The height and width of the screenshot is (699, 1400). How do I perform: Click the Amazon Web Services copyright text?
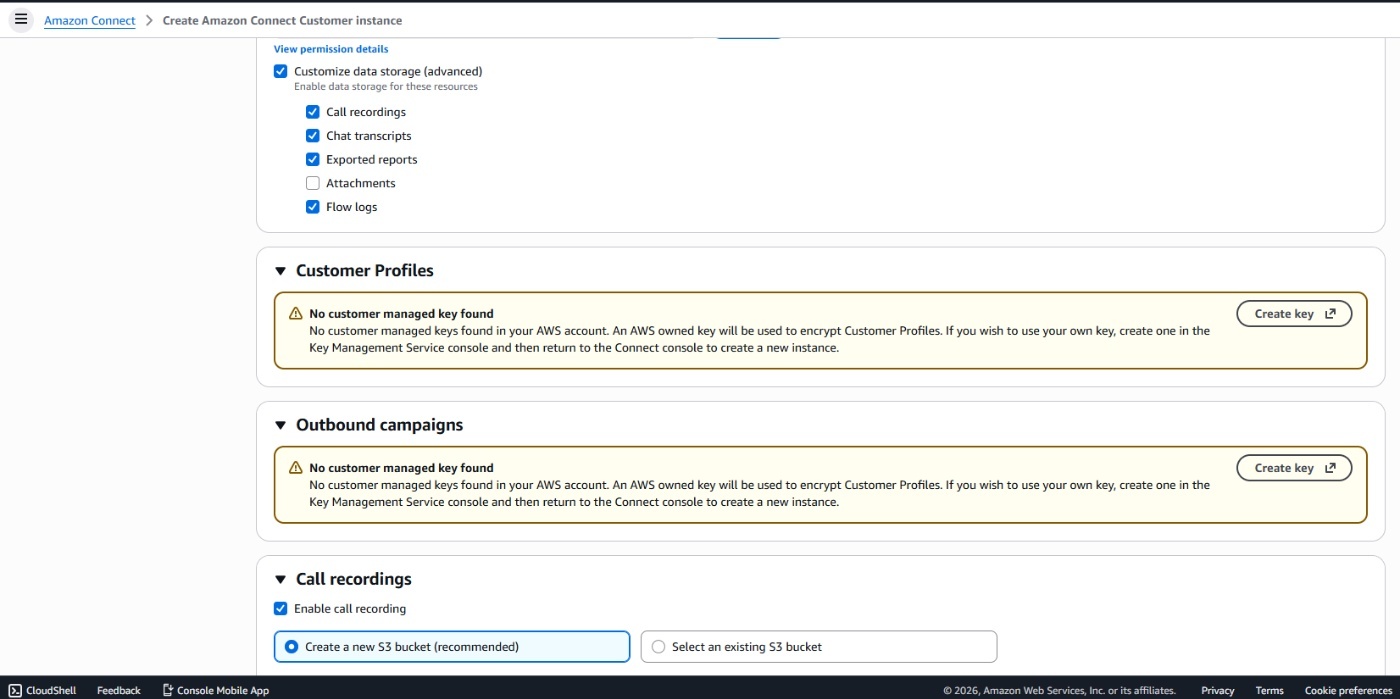(1059, 690)
